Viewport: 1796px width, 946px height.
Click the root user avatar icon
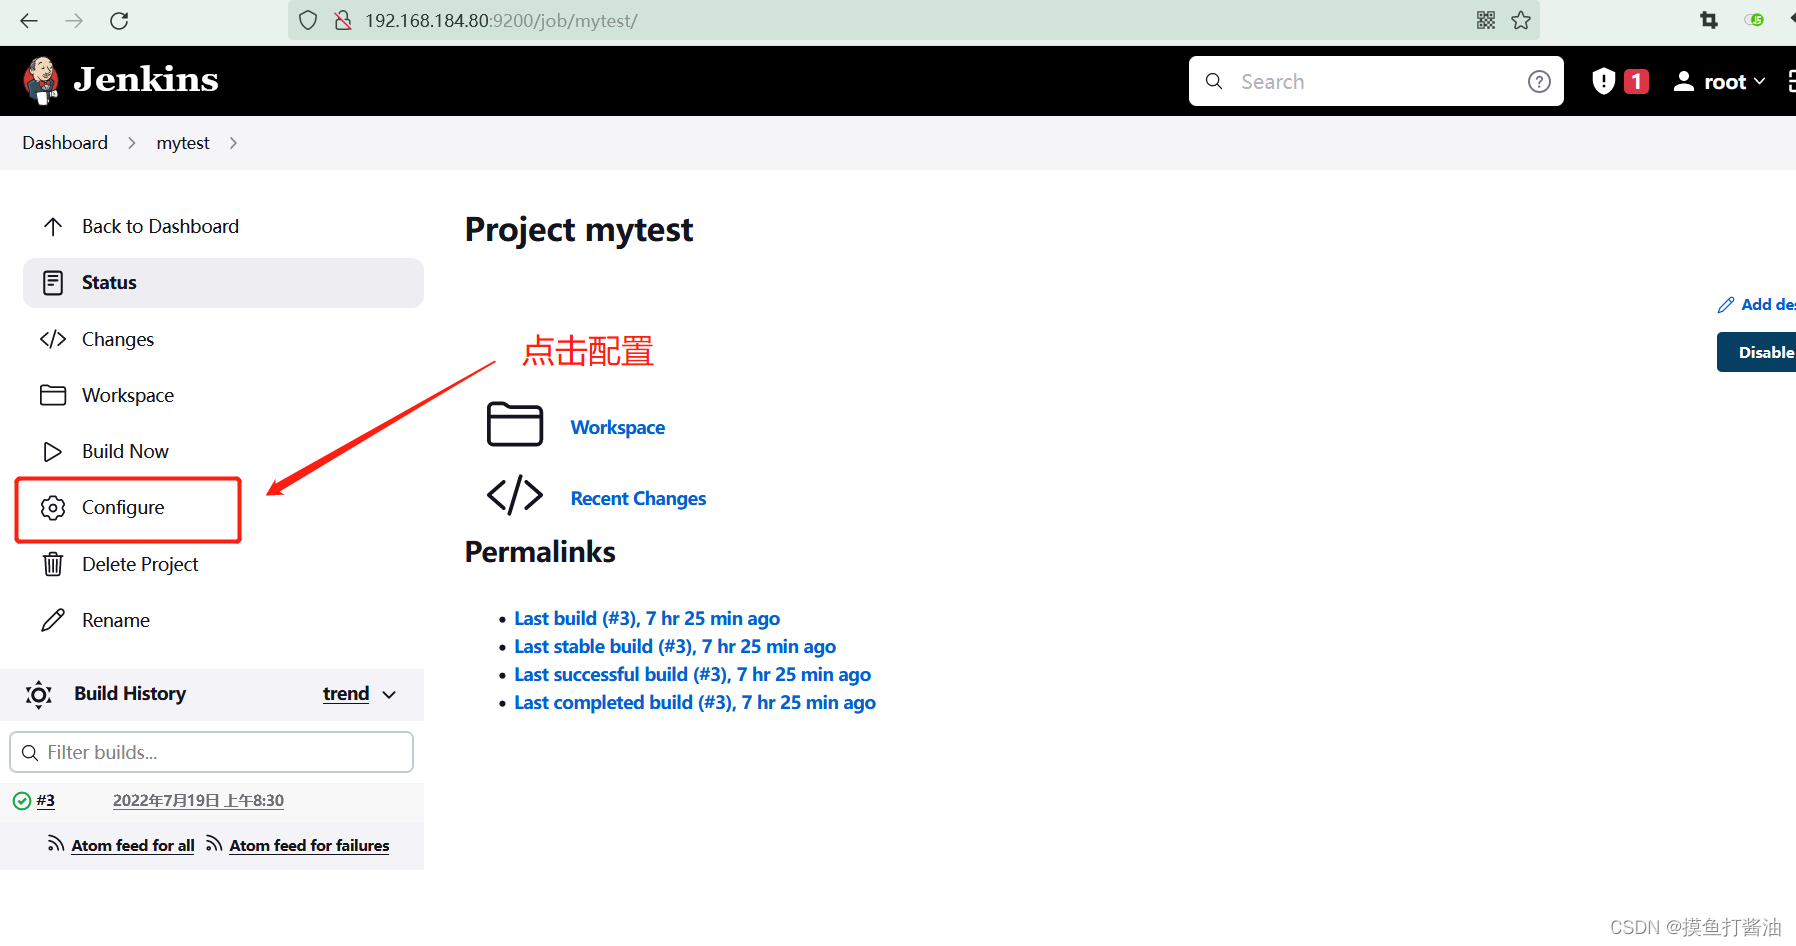click(1684, 81)
